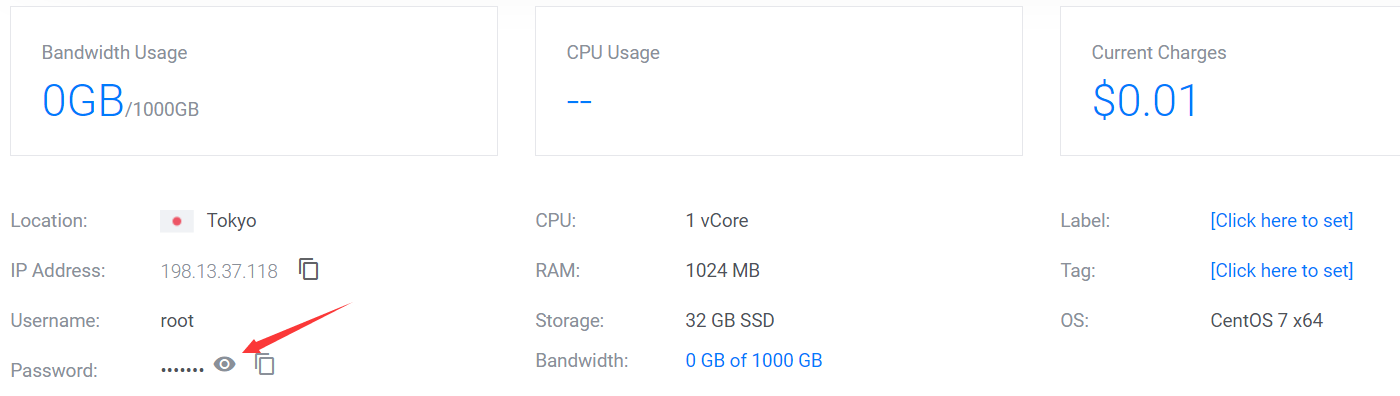Screen dimensions: 1400x396
Task: Click the 1 vCore CPU value
Action: tap(717, 221)
